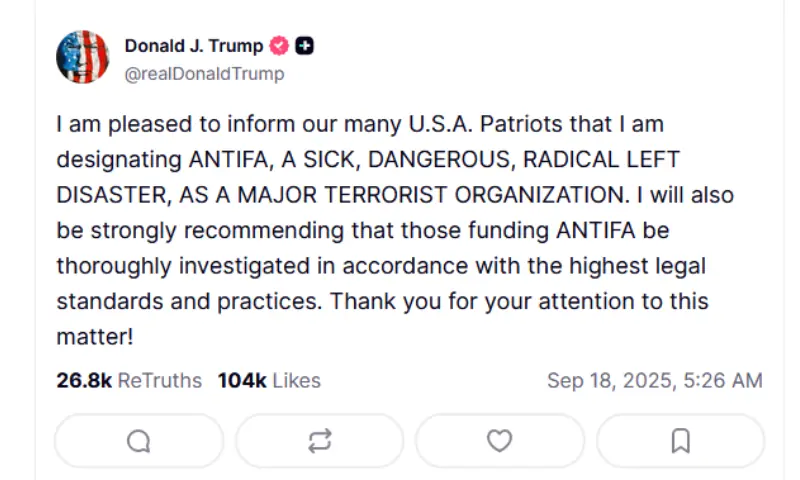Image resolution: width=800 pixels, height=480 pixels.
Task: Click the final word "matter!" in the post
Action: [x=95, y=337]
